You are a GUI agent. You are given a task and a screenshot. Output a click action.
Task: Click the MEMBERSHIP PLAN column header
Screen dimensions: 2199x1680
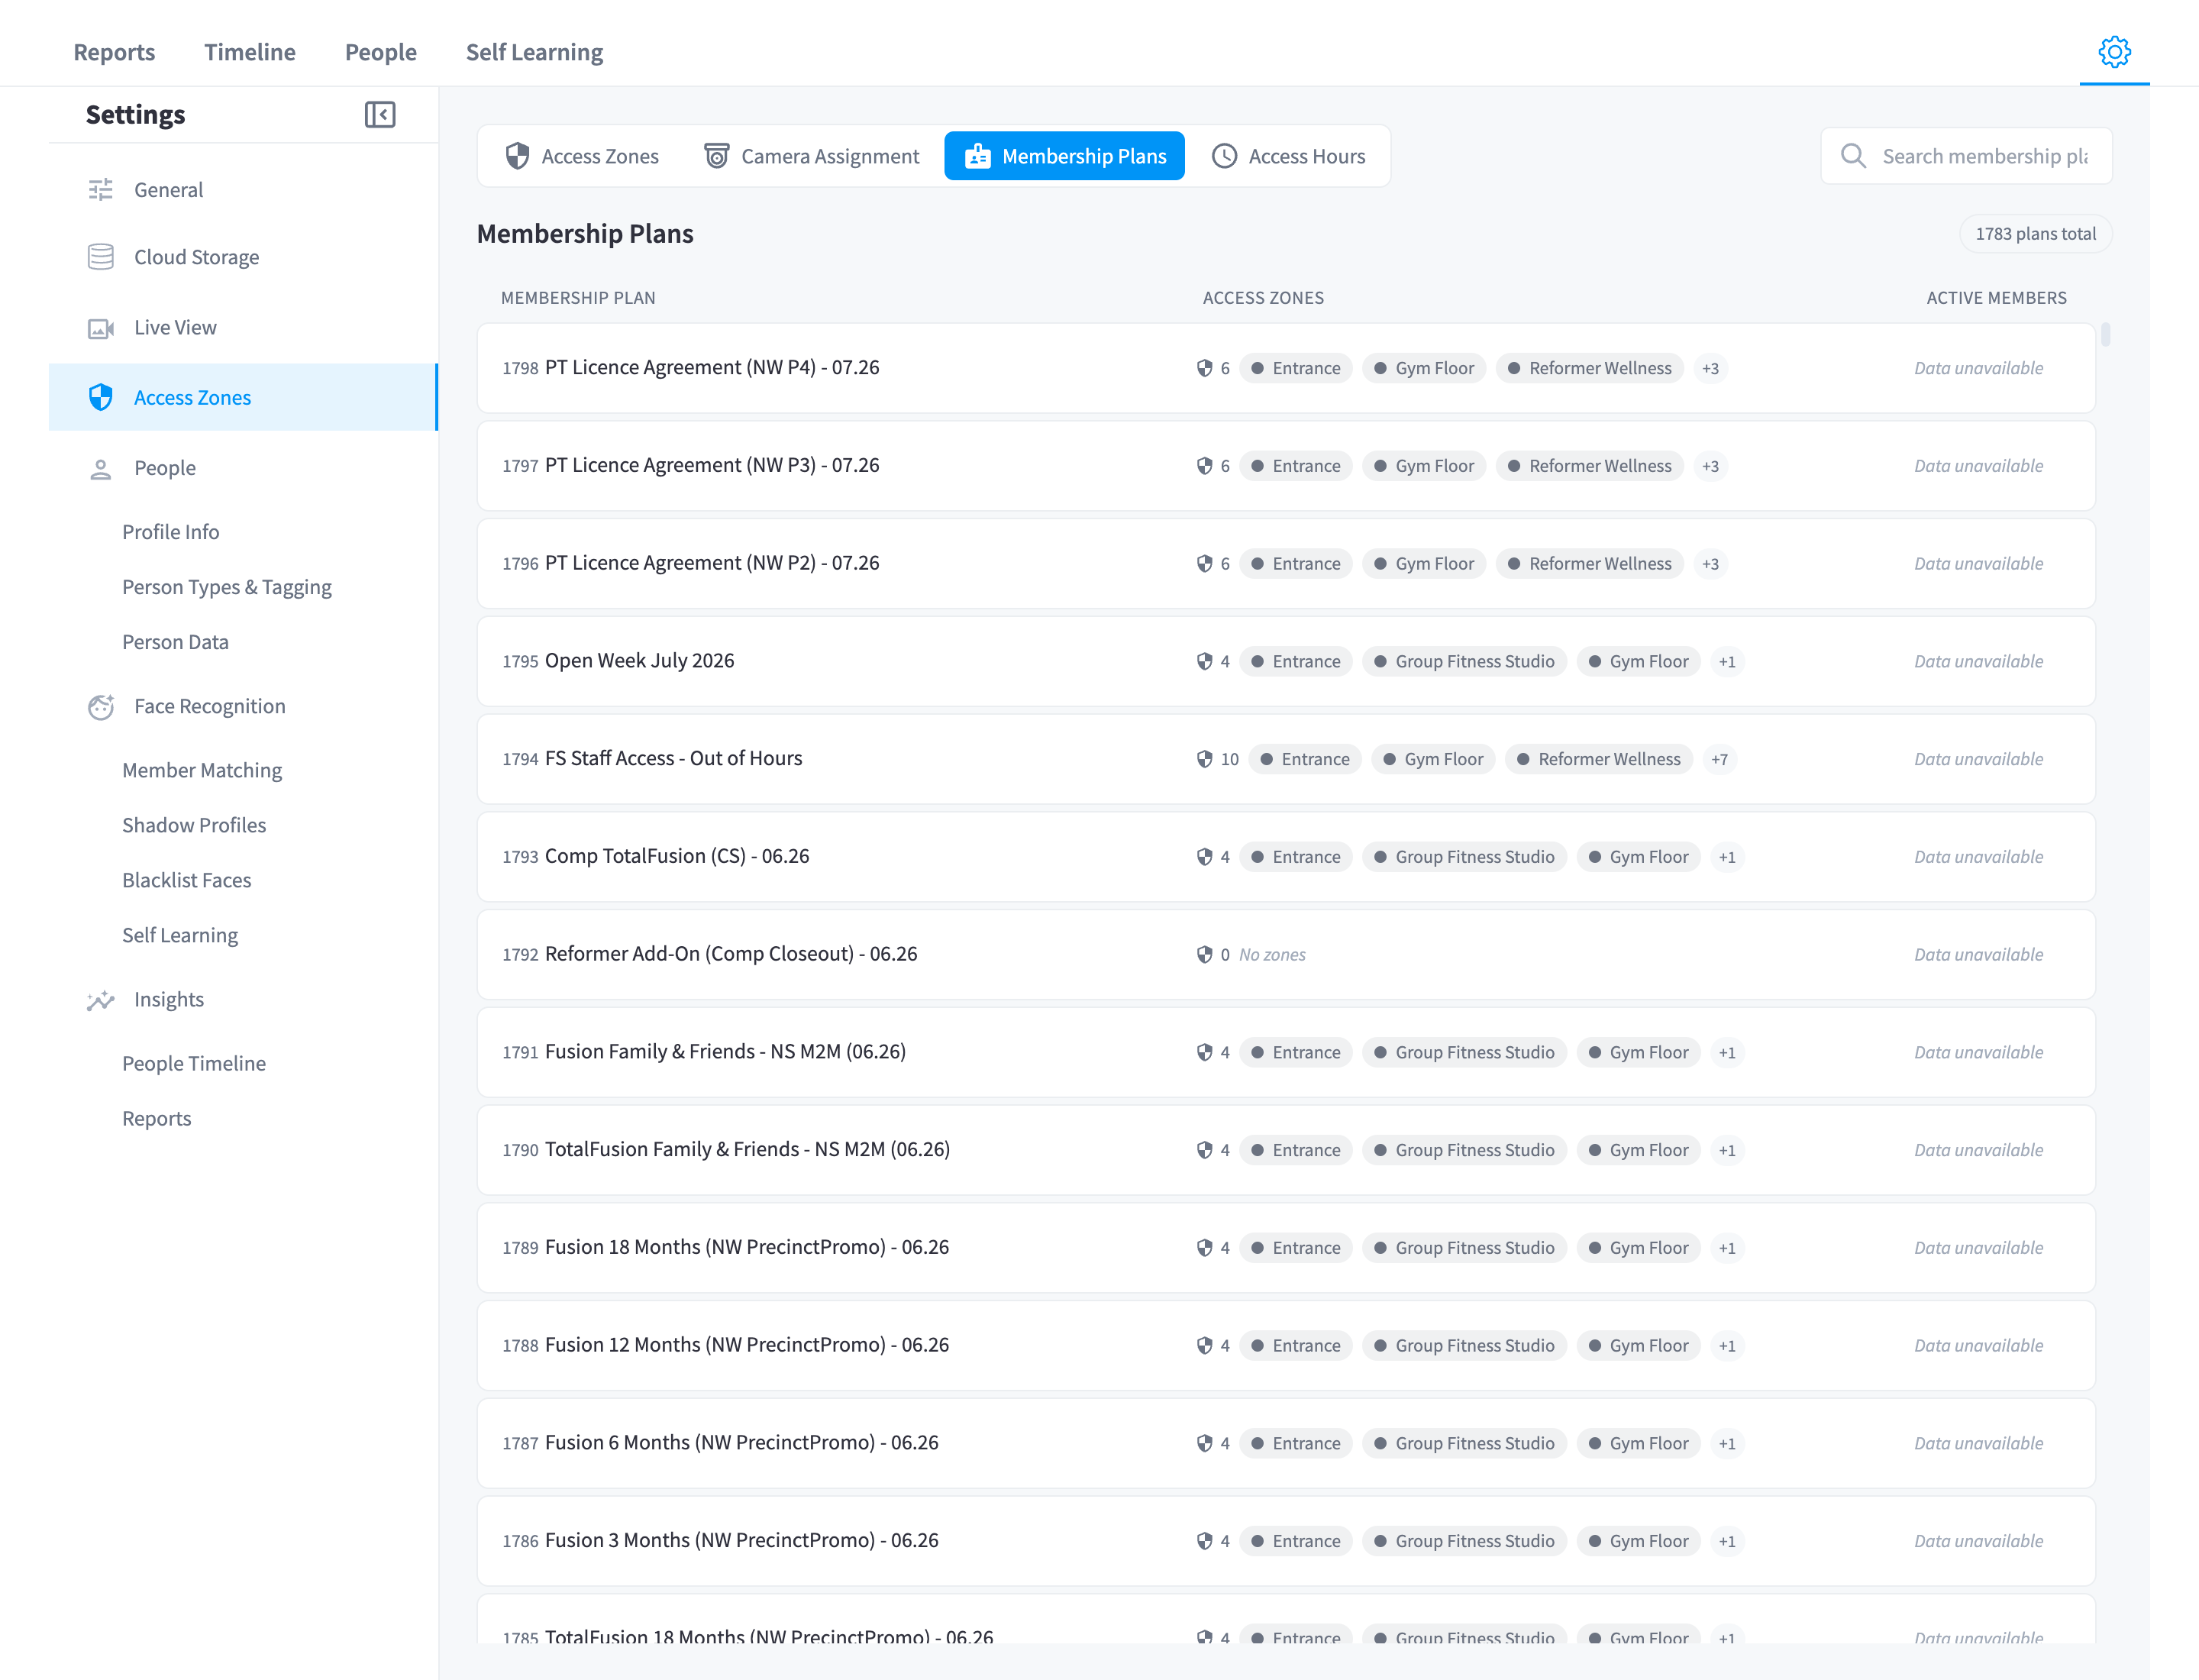(578, 298)
